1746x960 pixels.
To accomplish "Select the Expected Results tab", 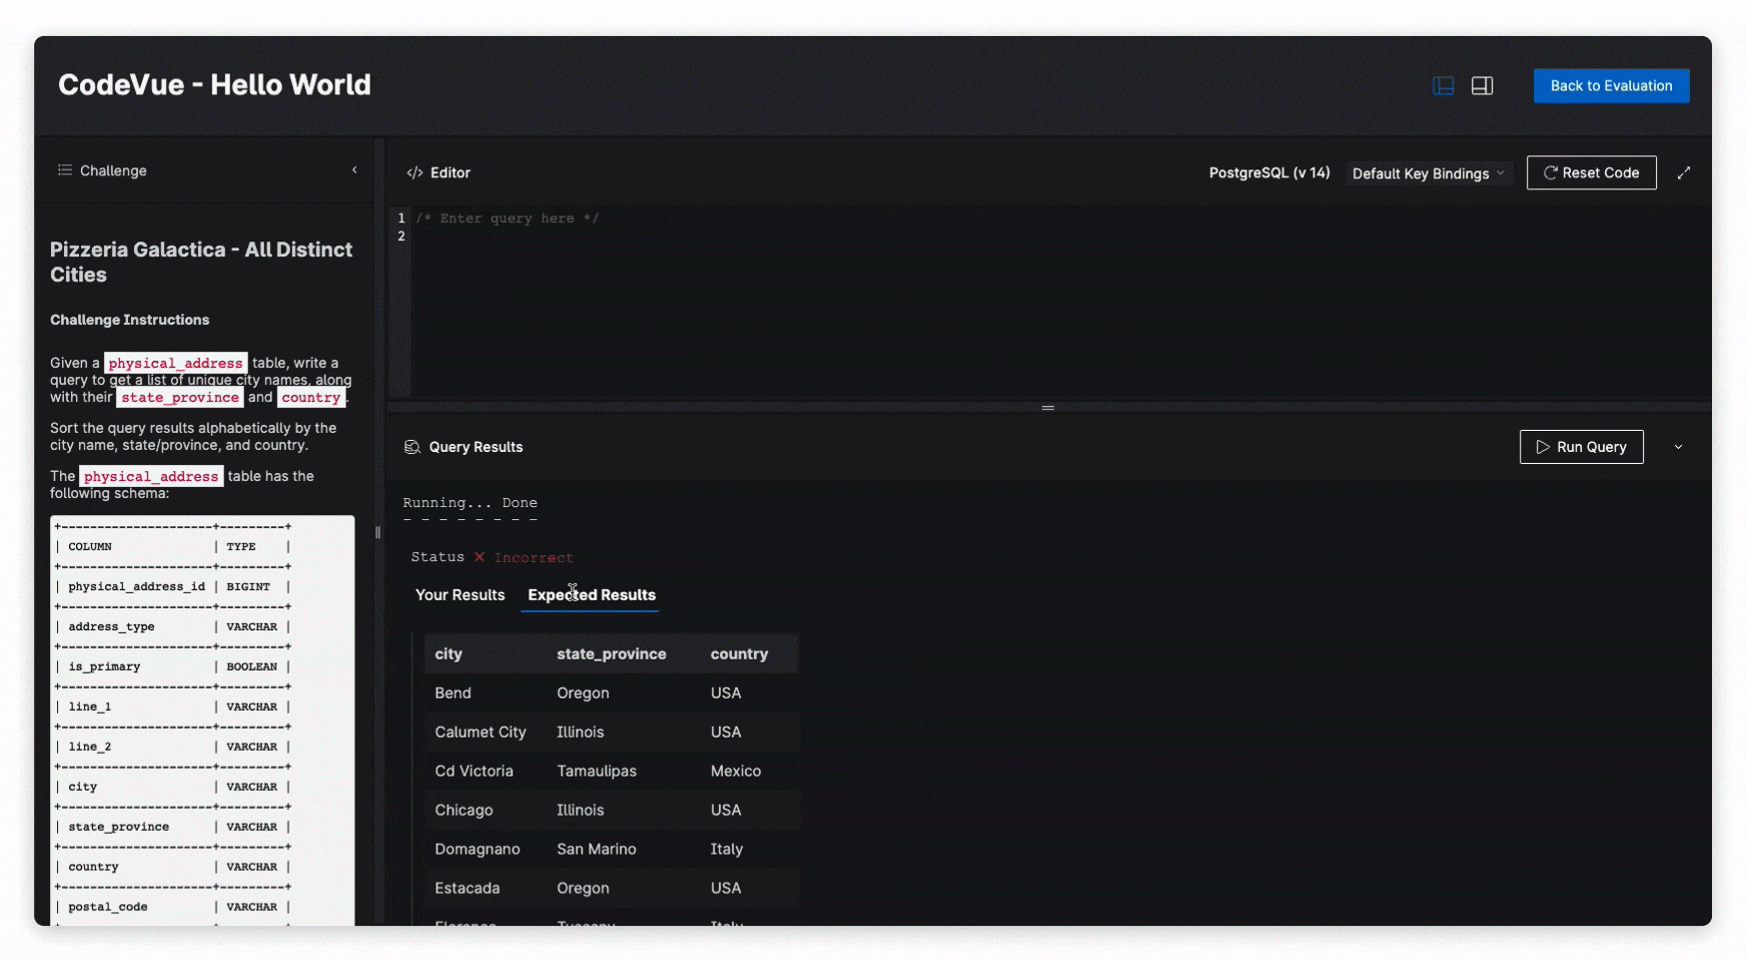I will [592, 595].
